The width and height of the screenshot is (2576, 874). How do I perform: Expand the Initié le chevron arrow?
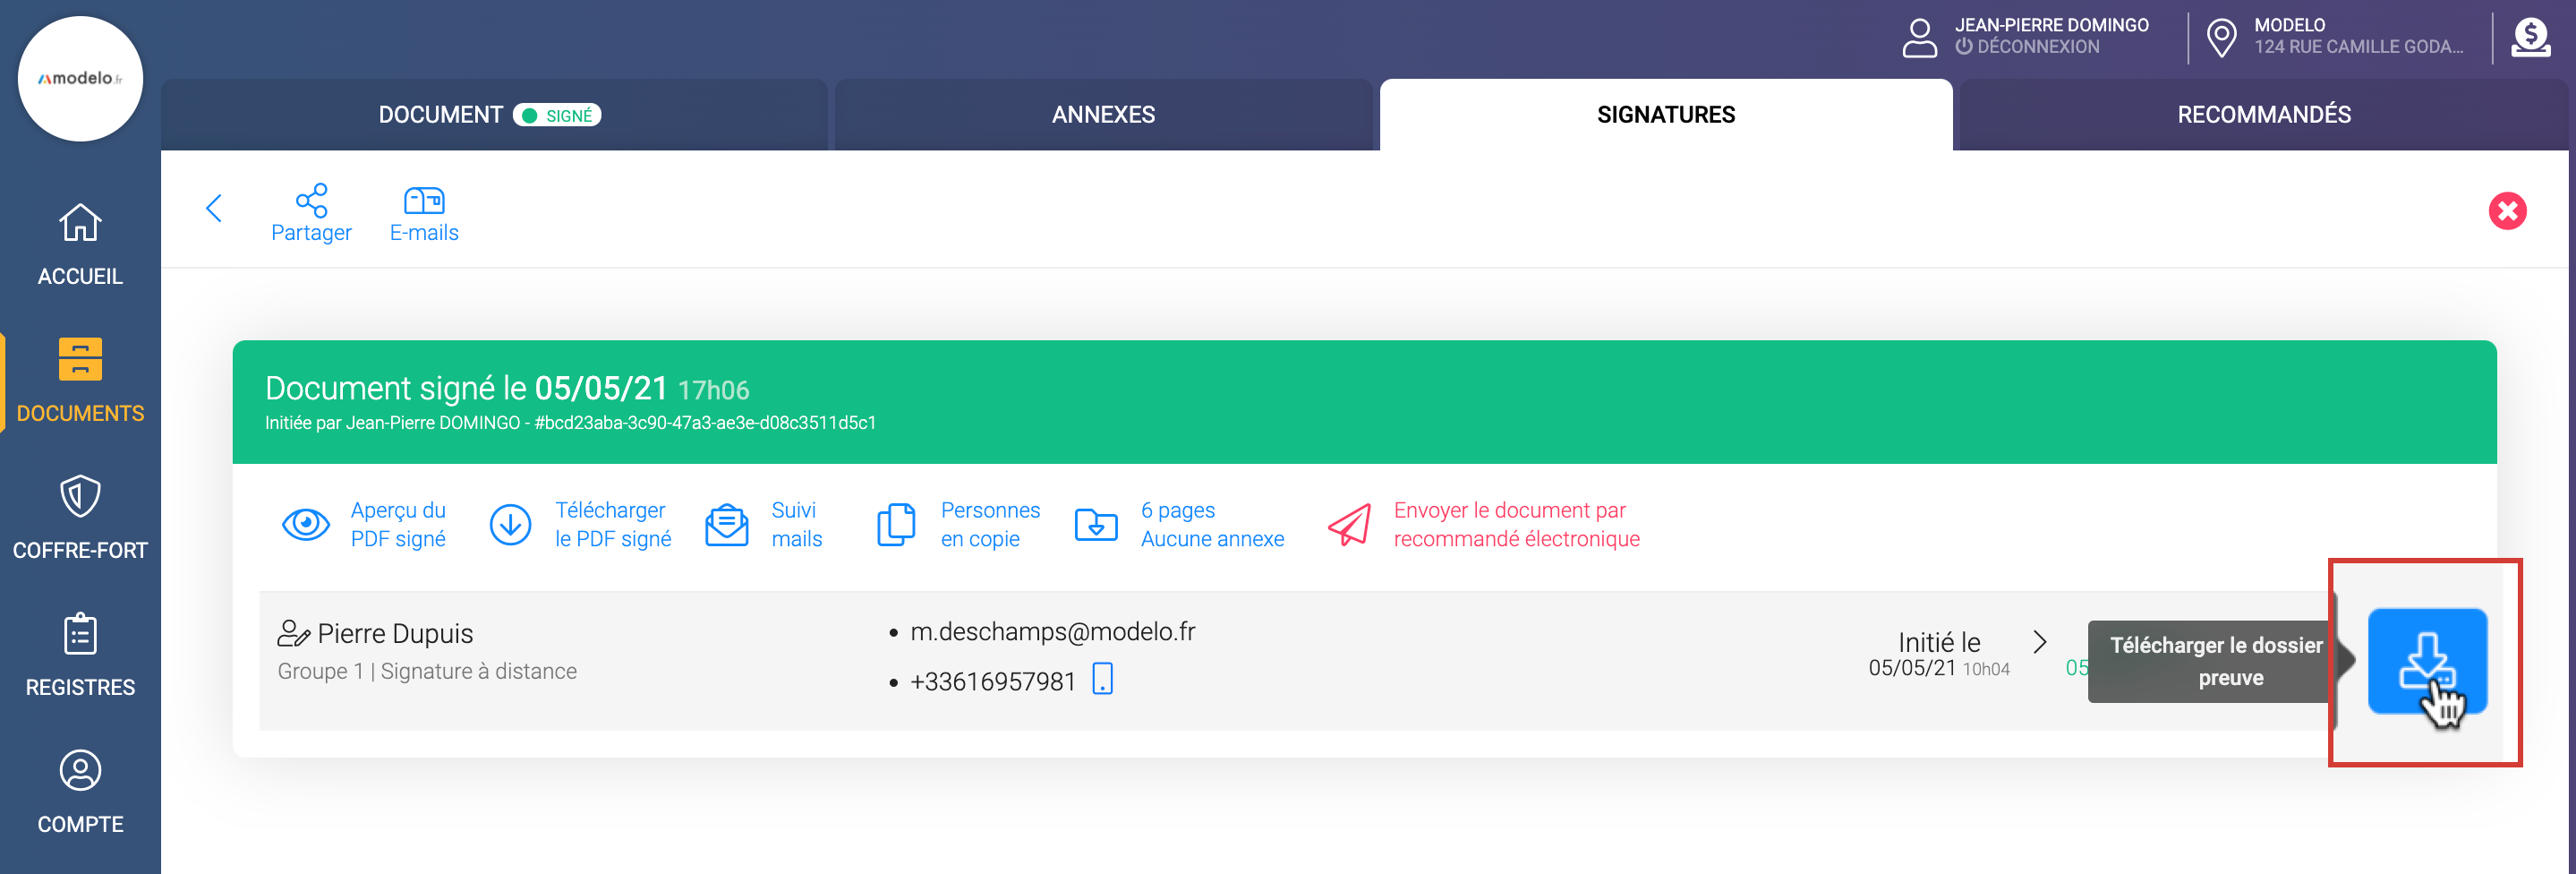click(2040, 642)
